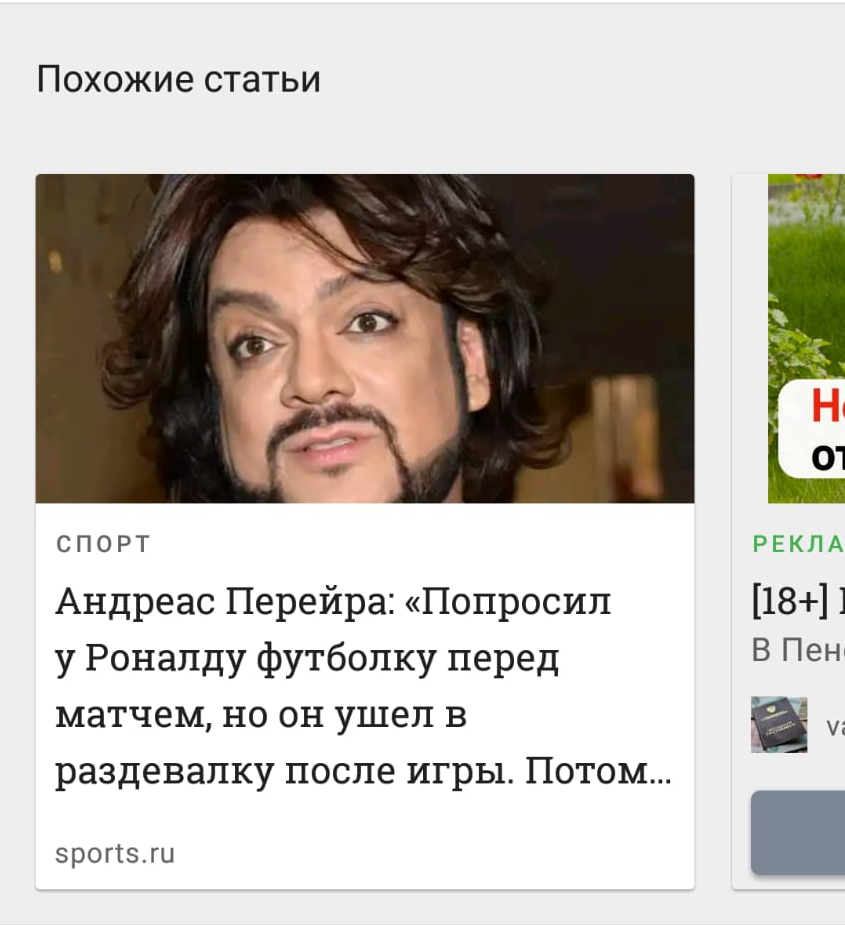Click the black от text in ad banner

click(x=828, y=457)
